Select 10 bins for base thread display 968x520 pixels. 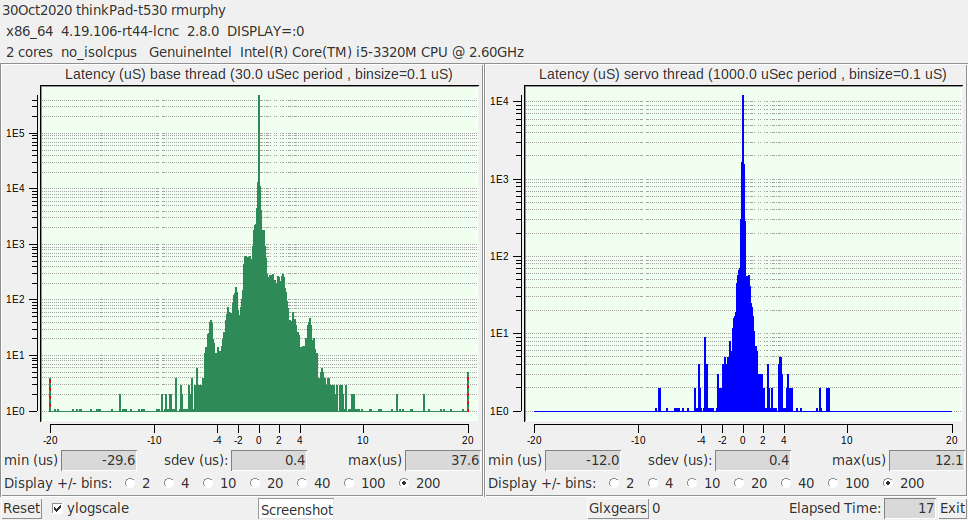pos(208,483)
